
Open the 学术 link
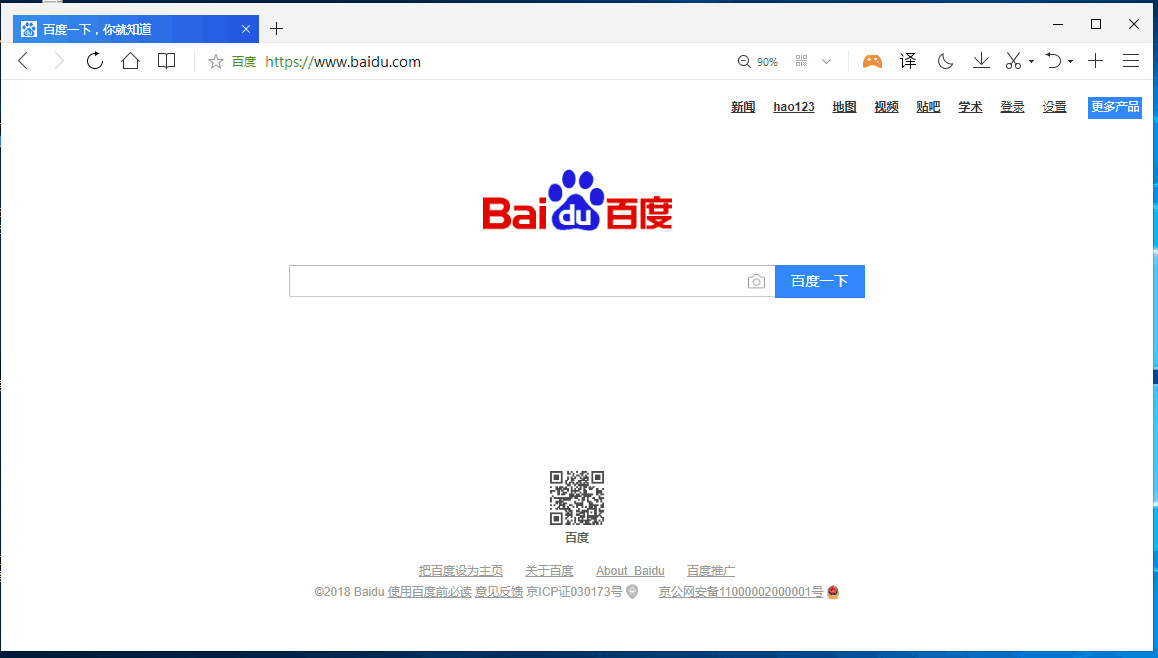(970, 107)
